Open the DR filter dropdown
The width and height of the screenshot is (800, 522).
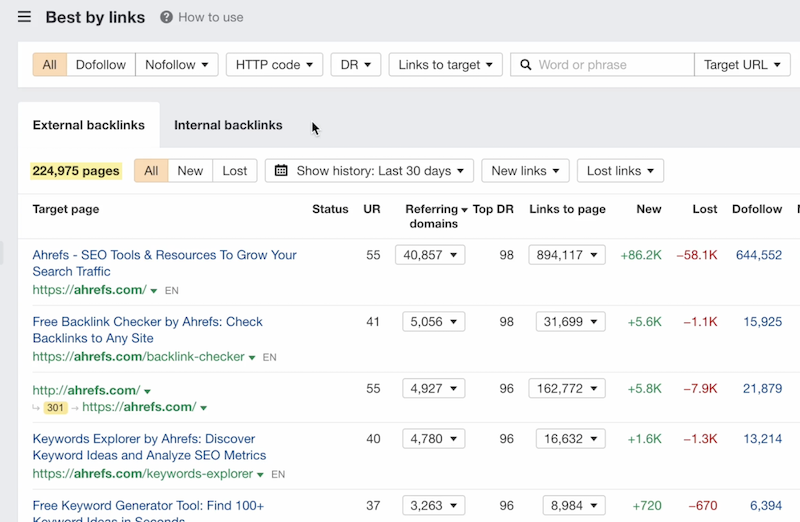pos(356,65)
